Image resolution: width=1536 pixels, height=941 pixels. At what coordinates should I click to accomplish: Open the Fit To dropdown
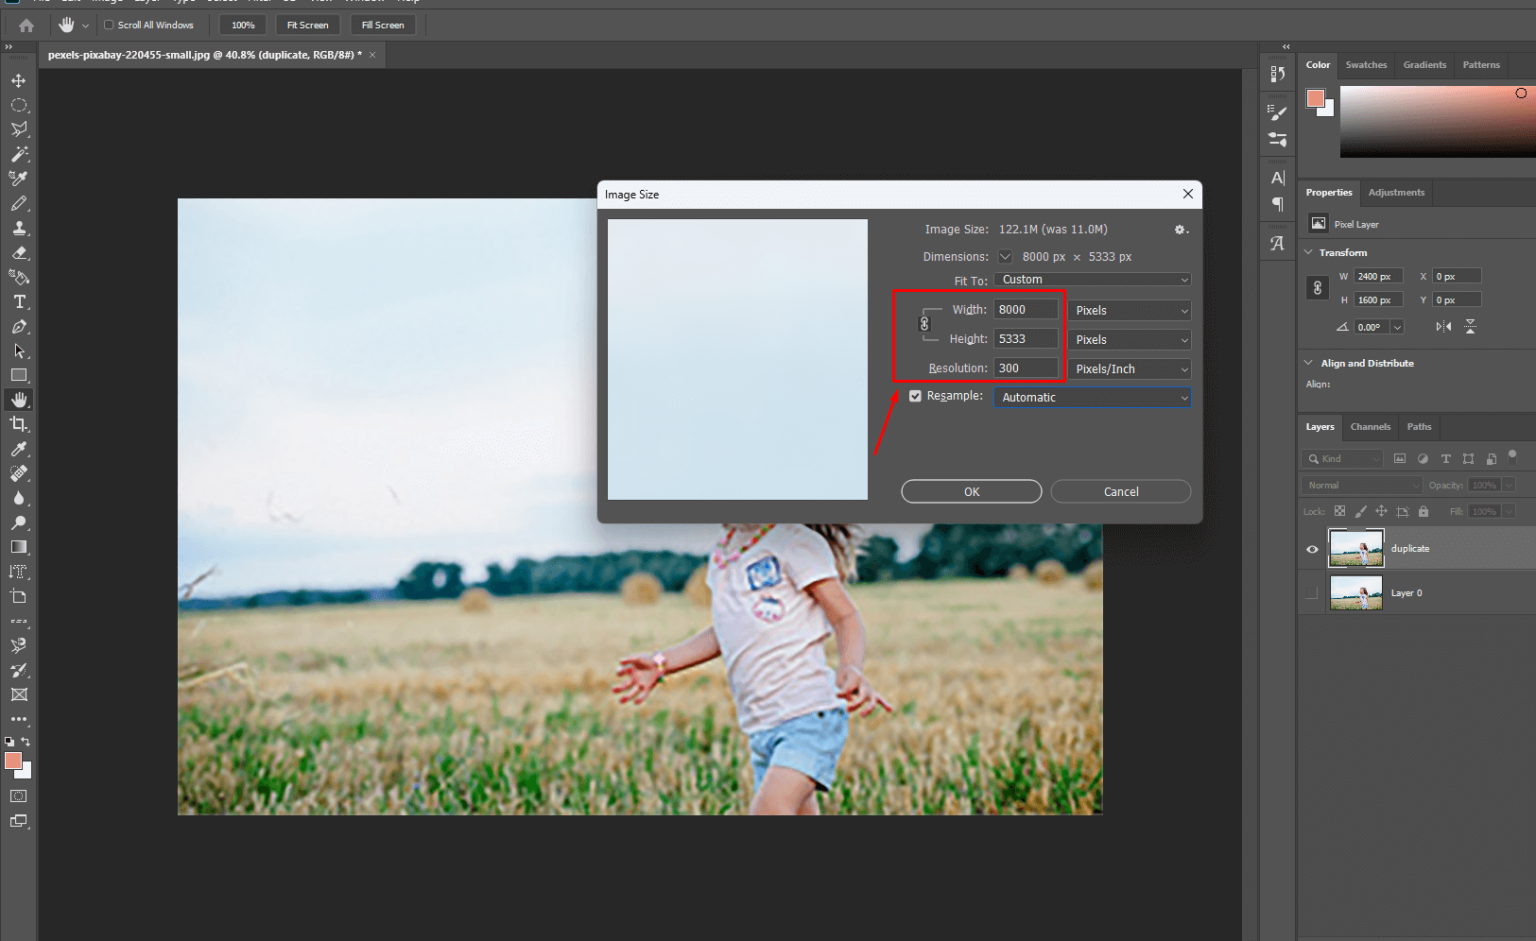click(x=1092, y=280)
